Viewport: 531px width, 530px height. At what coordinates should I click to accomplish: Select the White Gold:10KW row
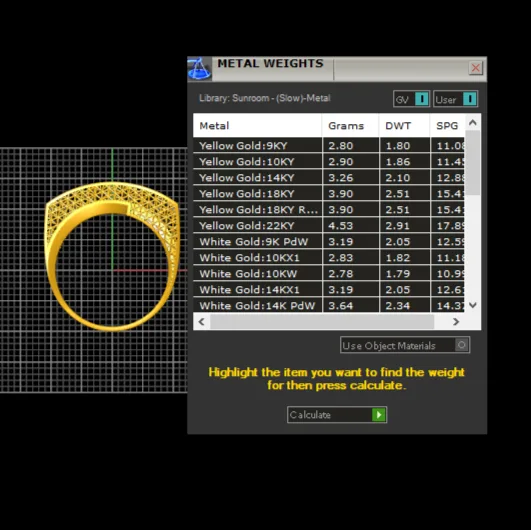pyautogui.click(x=328, y=274)
